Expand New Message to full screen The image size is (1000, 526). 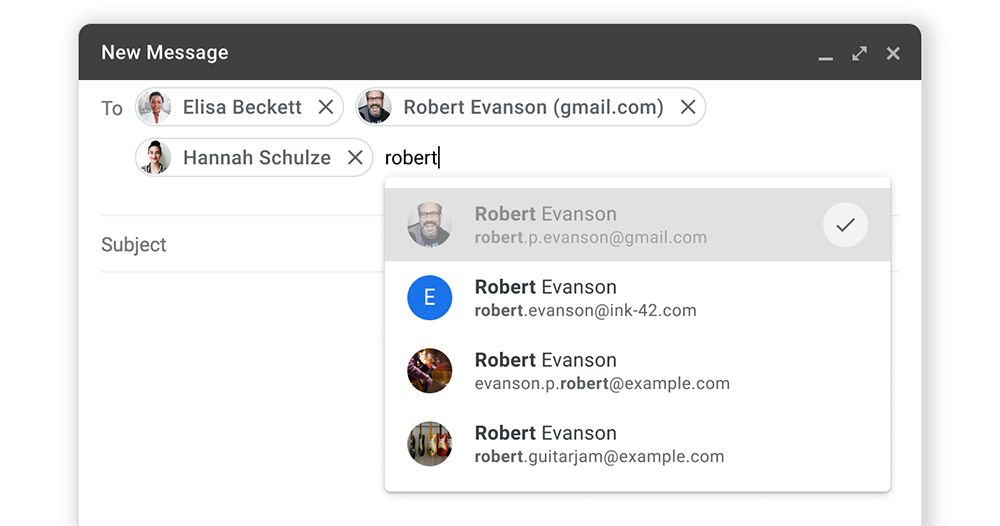pyautogui.click(x=860, y=54)
